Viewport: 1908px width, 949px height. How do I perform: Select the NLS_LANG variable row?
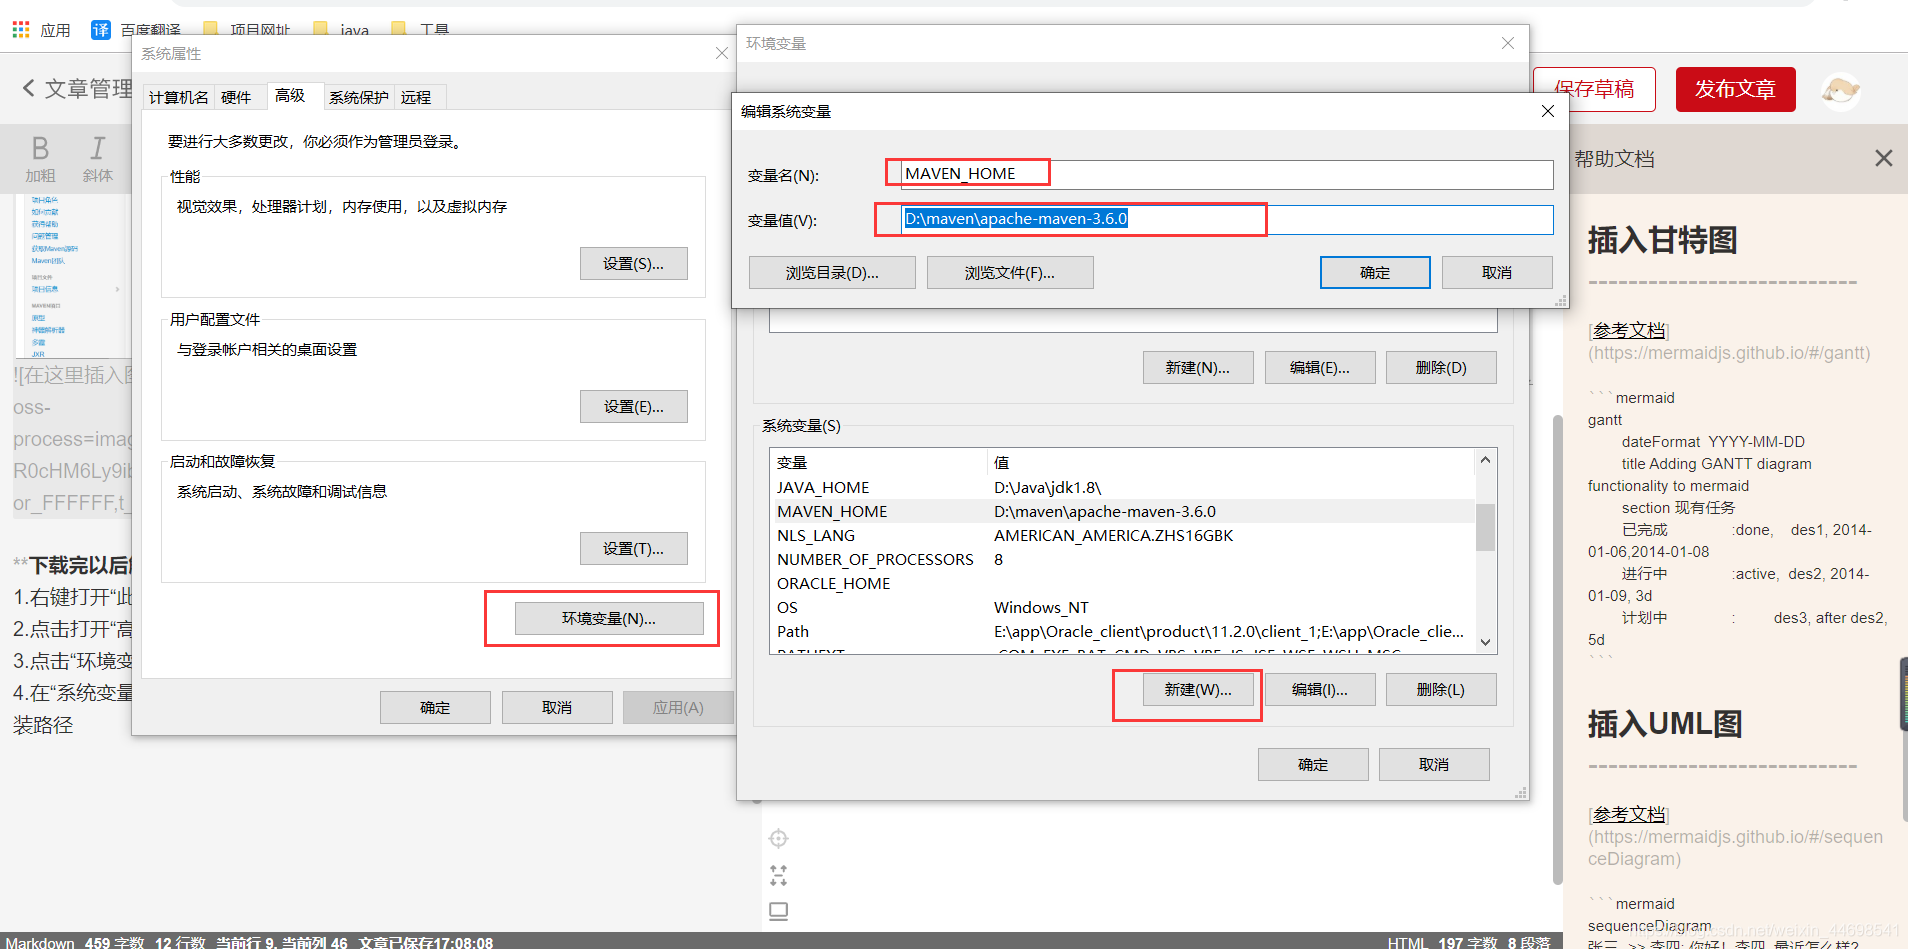[x=1124, y=535]
